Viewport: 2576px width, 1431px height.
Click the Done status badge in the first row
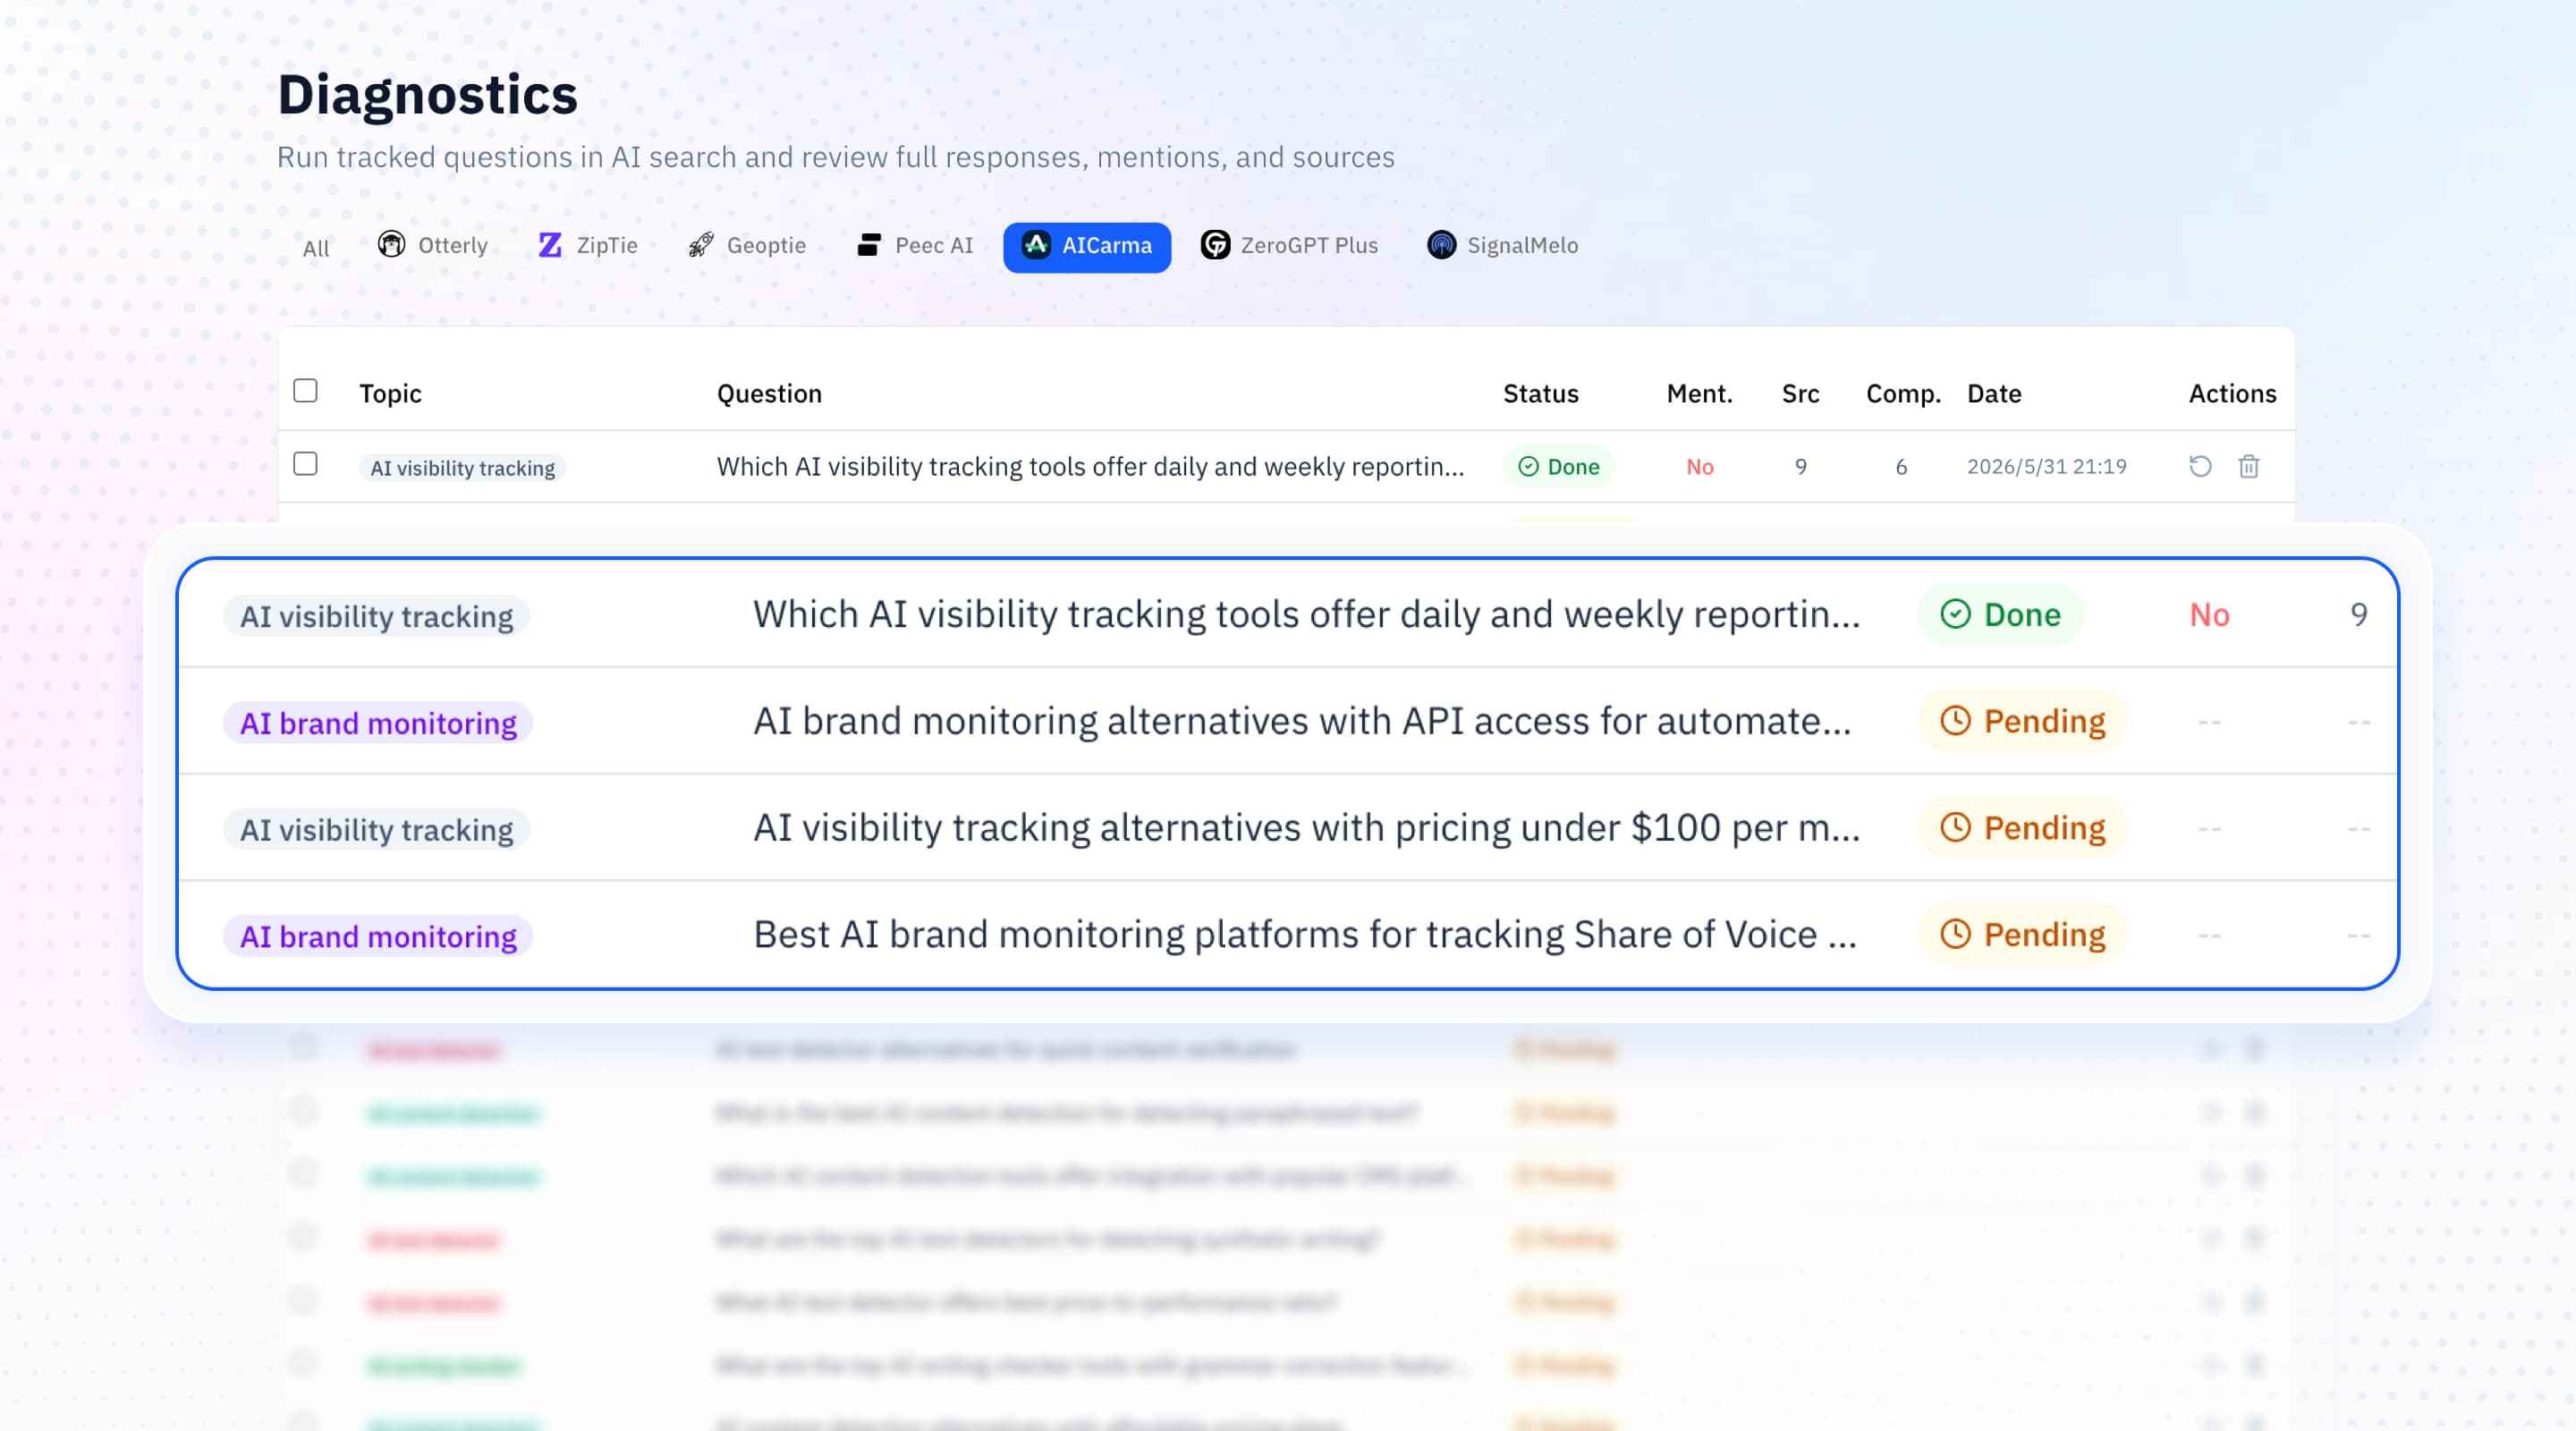click(x=1558, y=466)
